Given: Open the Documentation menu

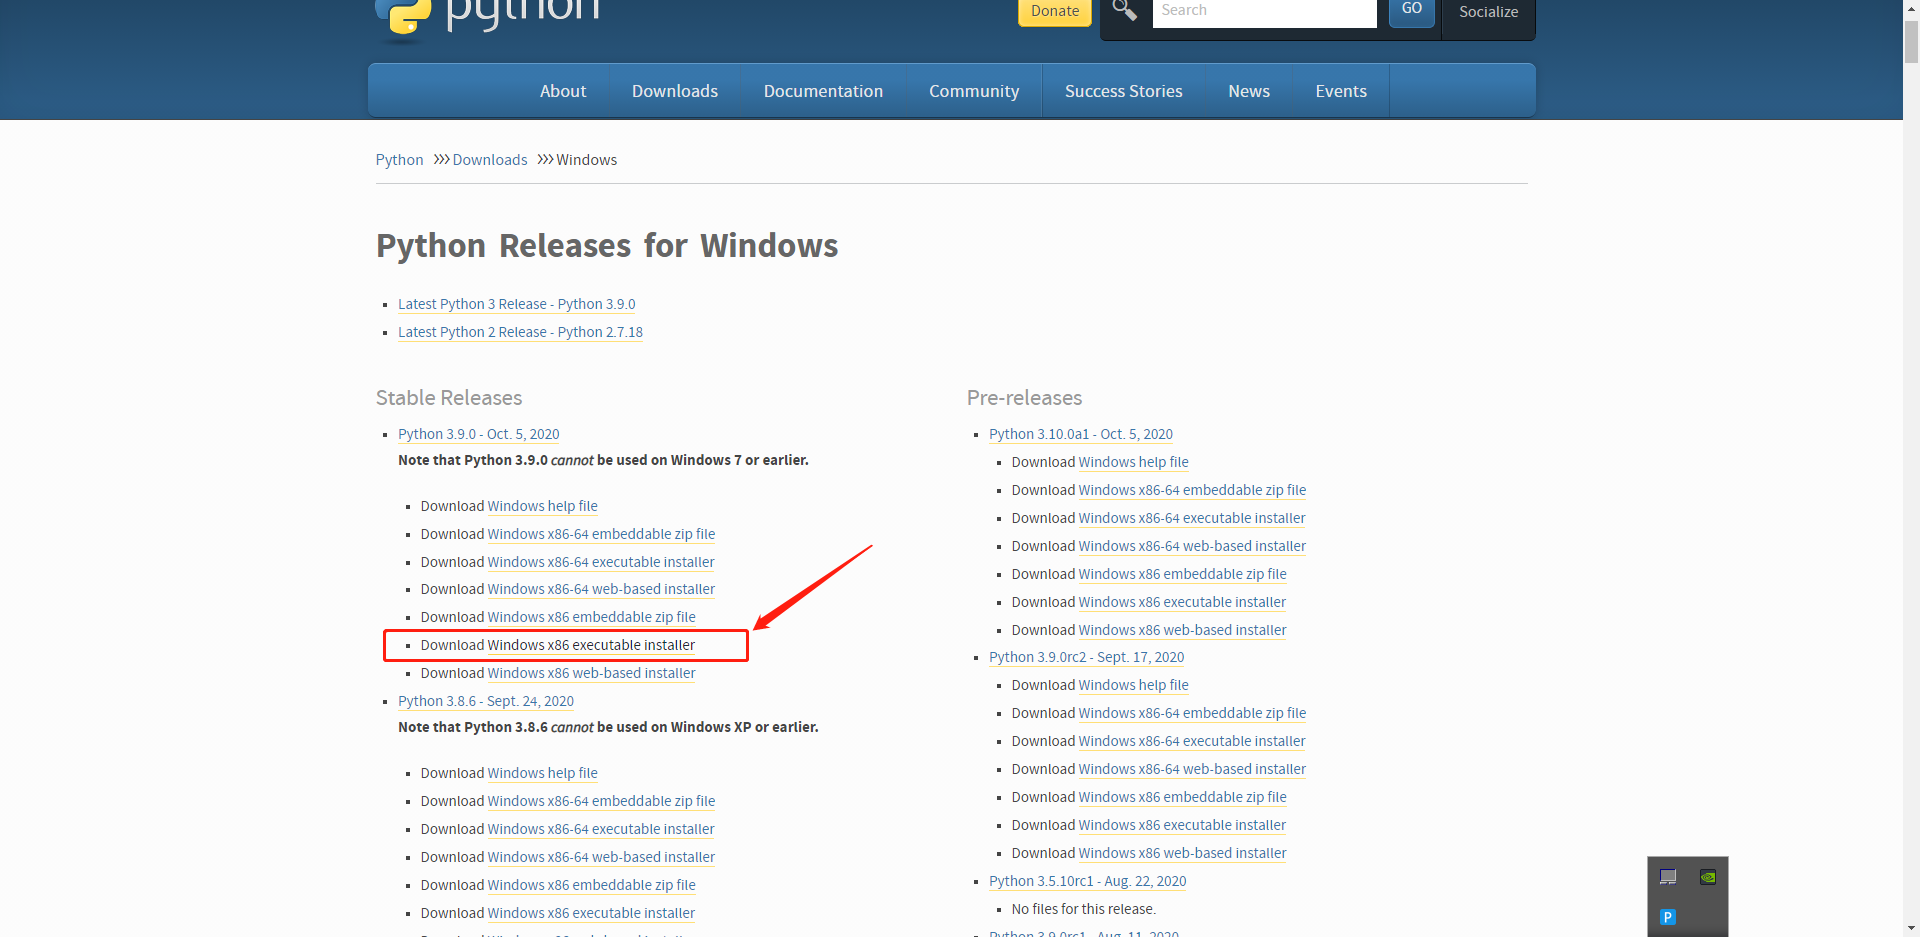Looking at the screenshot, I should 823,91.
